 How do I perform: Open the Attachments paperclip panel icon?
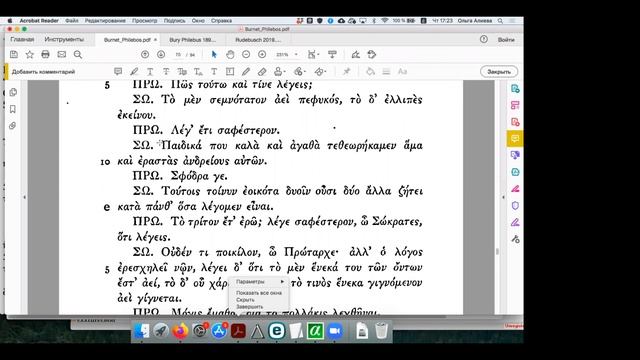13,126
